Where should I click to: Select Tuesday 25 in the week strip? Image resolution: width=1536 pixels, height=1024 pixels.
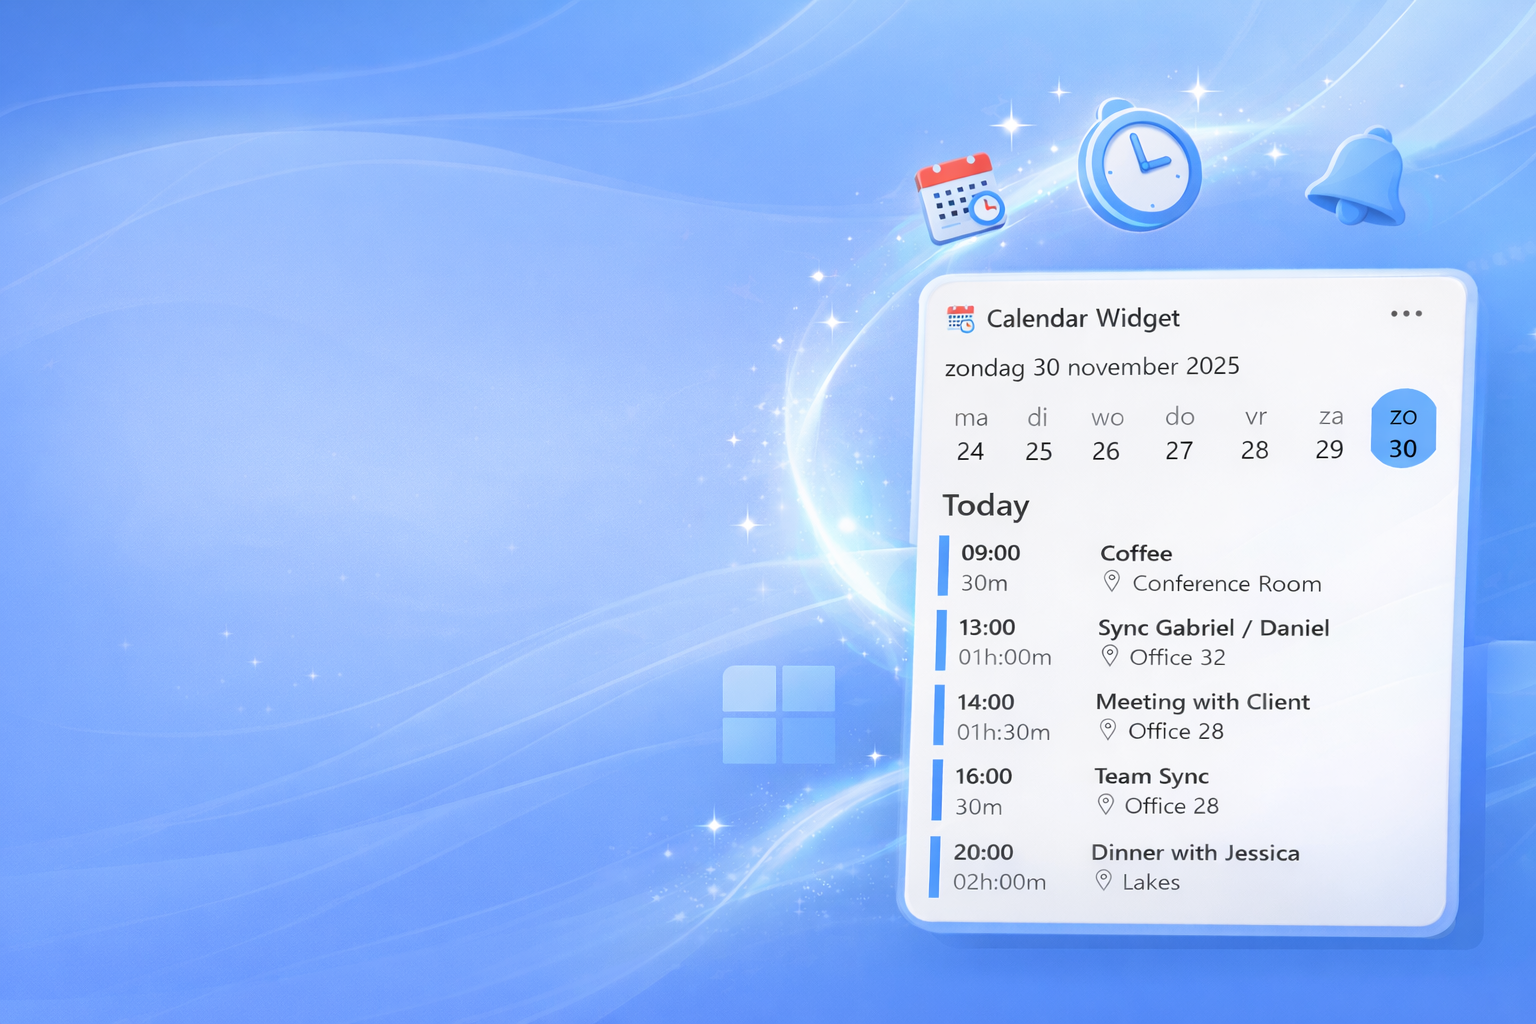(1038, 434)
